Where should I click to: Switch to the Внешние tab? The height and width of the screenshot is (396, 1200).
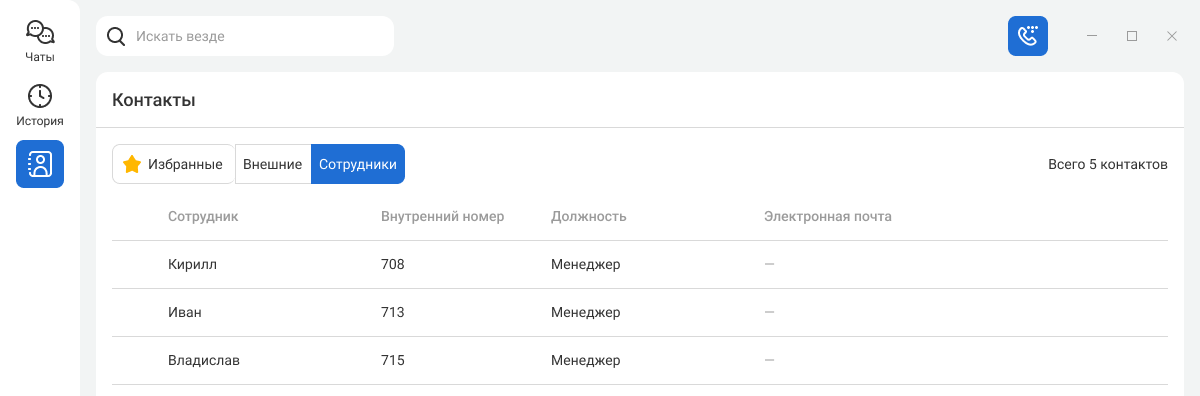[x=272, y=164]
